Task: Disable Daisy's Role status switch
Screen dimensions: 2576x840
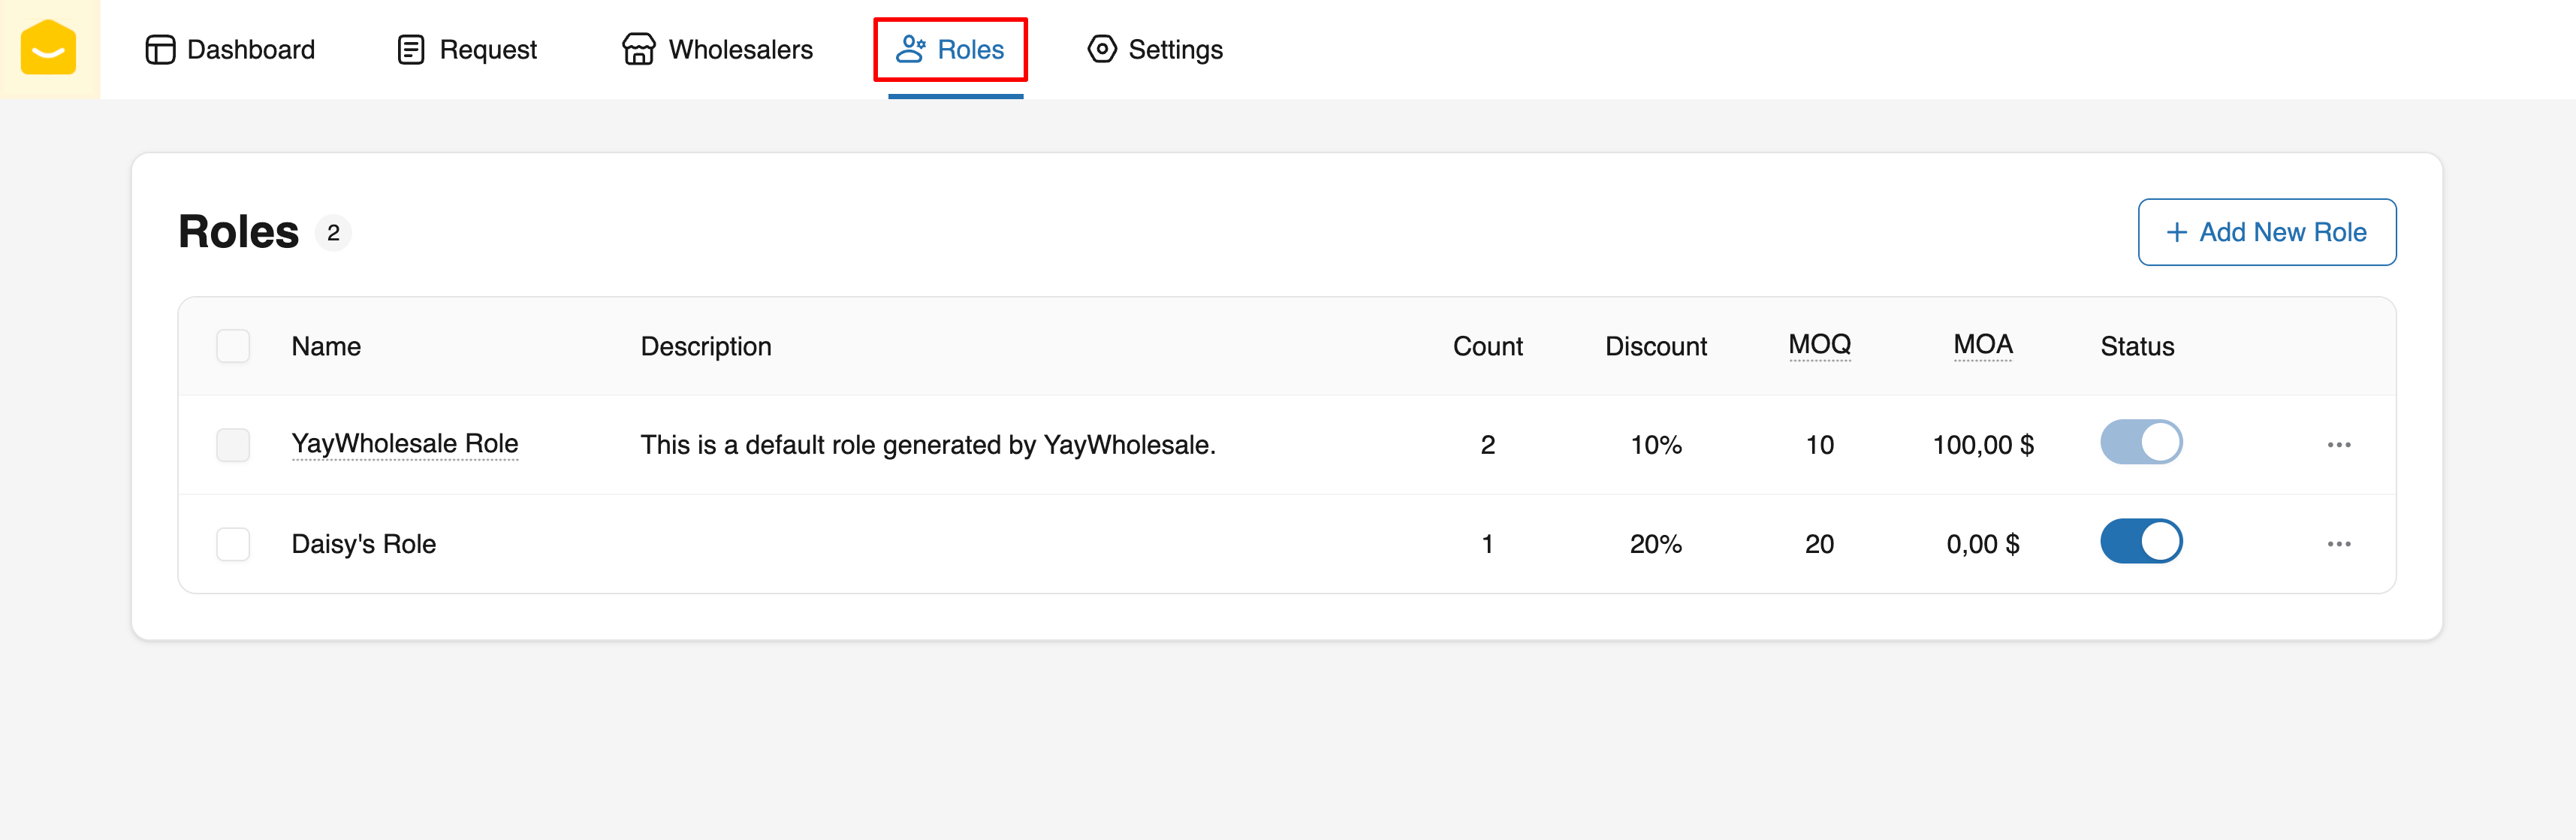Action: click(x=2140, y=541)
